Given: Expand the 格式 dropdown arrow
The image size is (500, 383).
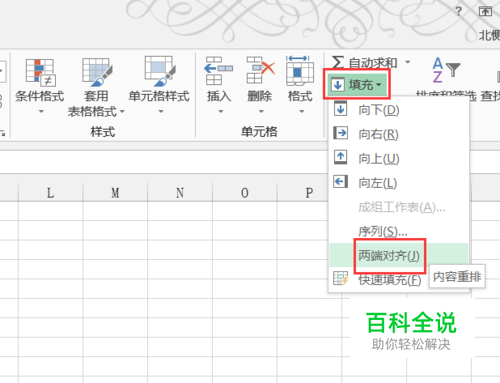Looking at the screenshot, I should pyautogui.click(x=302, y=111).
